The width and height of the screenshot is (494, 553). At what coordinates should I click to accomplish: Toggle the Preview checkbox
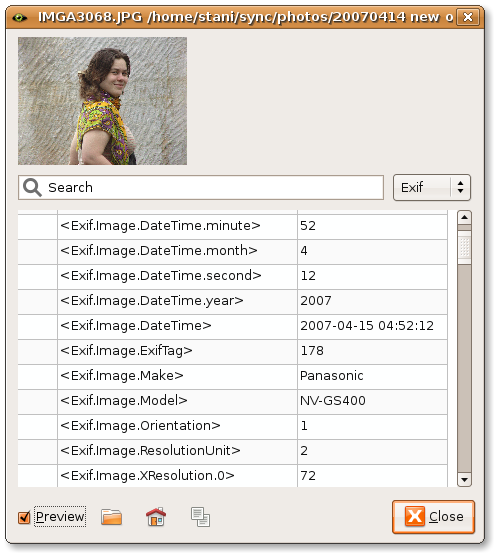coord(24,517)
